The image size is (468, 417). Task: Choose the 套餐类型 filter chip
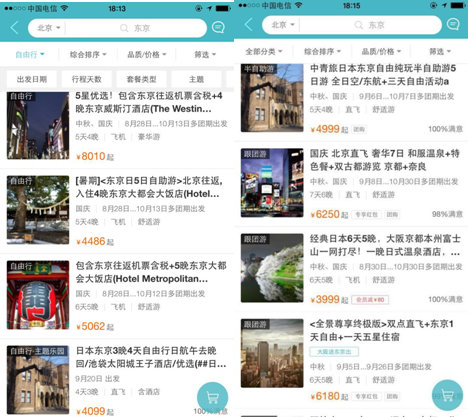point(141,79)
